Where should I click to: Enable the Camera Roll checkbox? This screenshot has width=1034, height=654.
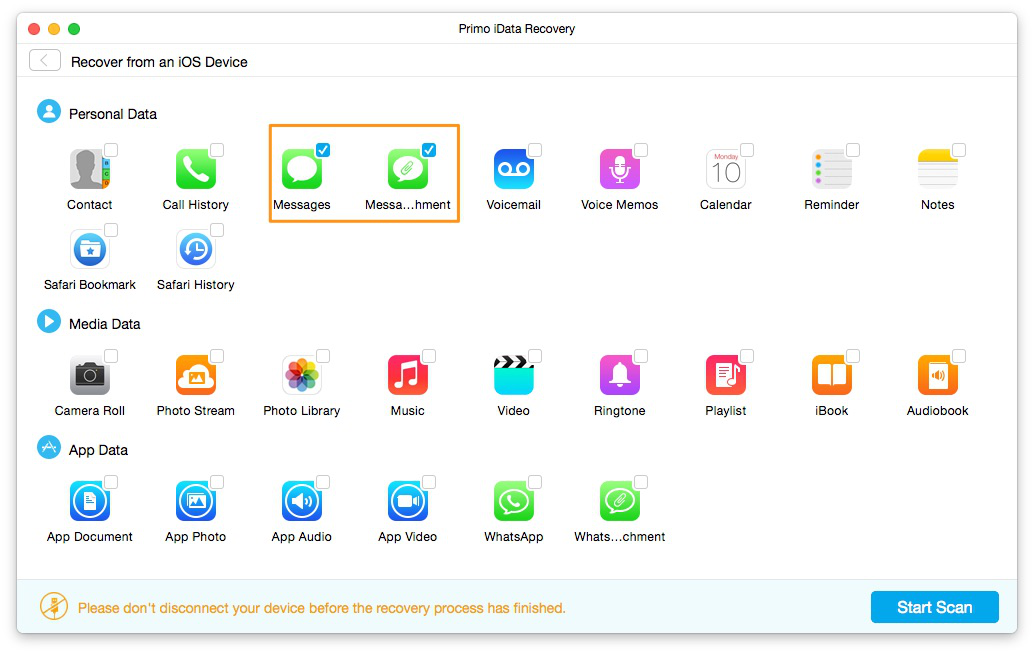click(111, 356)
